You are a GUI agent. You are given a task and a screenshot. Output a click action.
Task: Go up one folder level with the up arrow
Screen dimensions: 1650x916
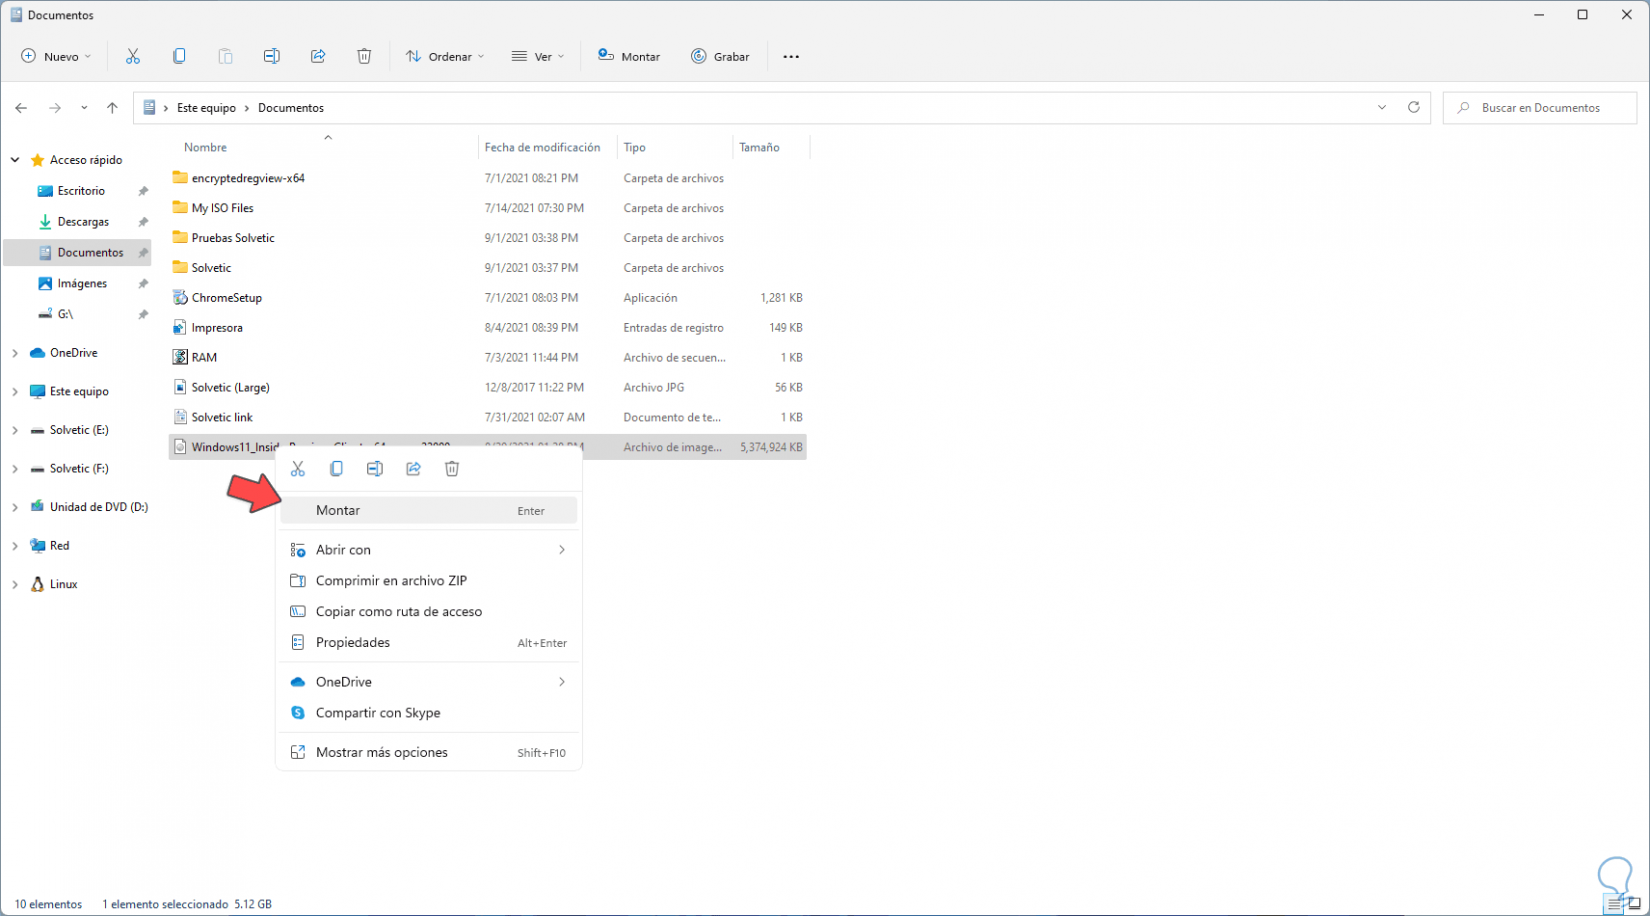[x=112, y=108]
